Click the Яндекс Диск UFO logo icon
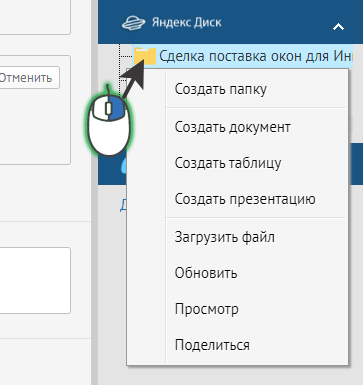Image resolution: width=363 pixels, height=385 pixels. point(133,23)
